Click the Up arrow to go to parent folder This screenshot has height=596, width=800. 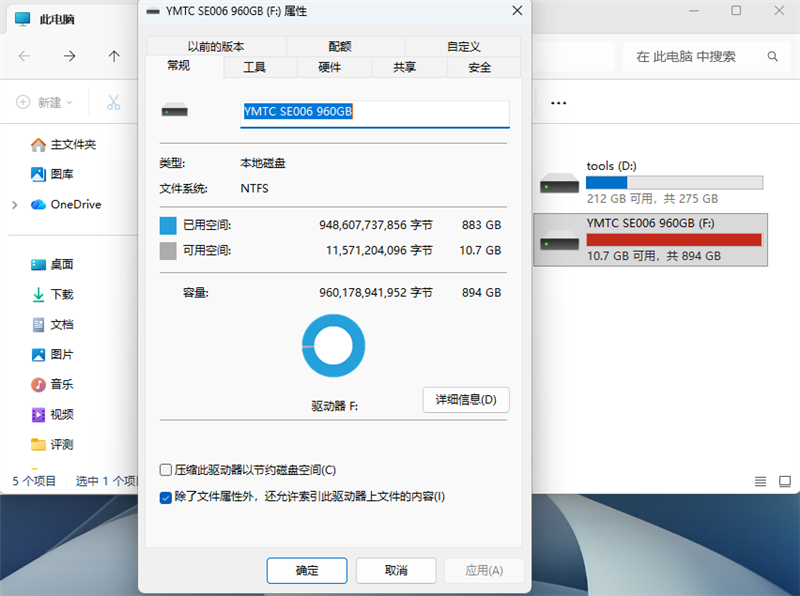tap(114, 57)
